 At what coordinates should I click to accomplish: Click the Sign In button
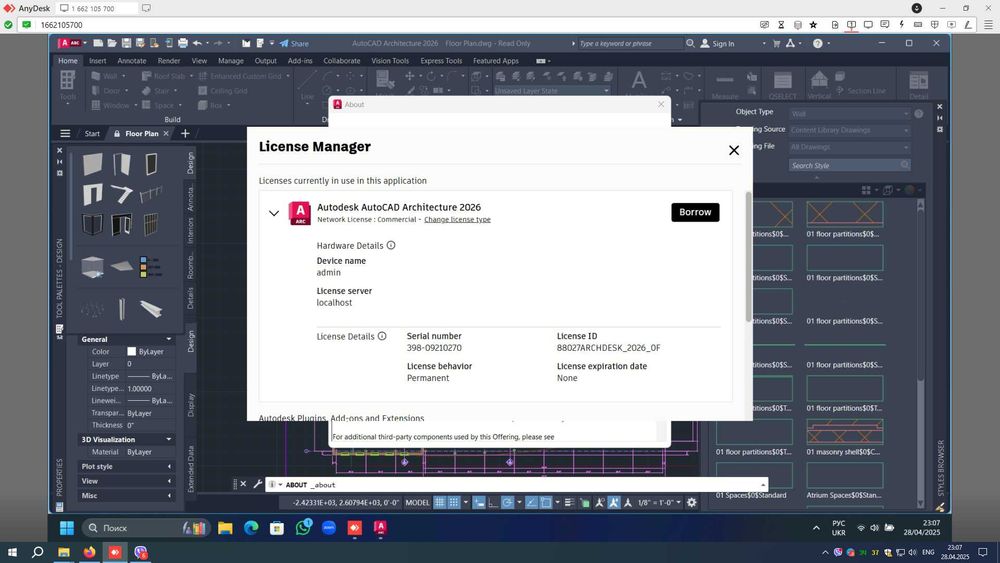[717, 43]
